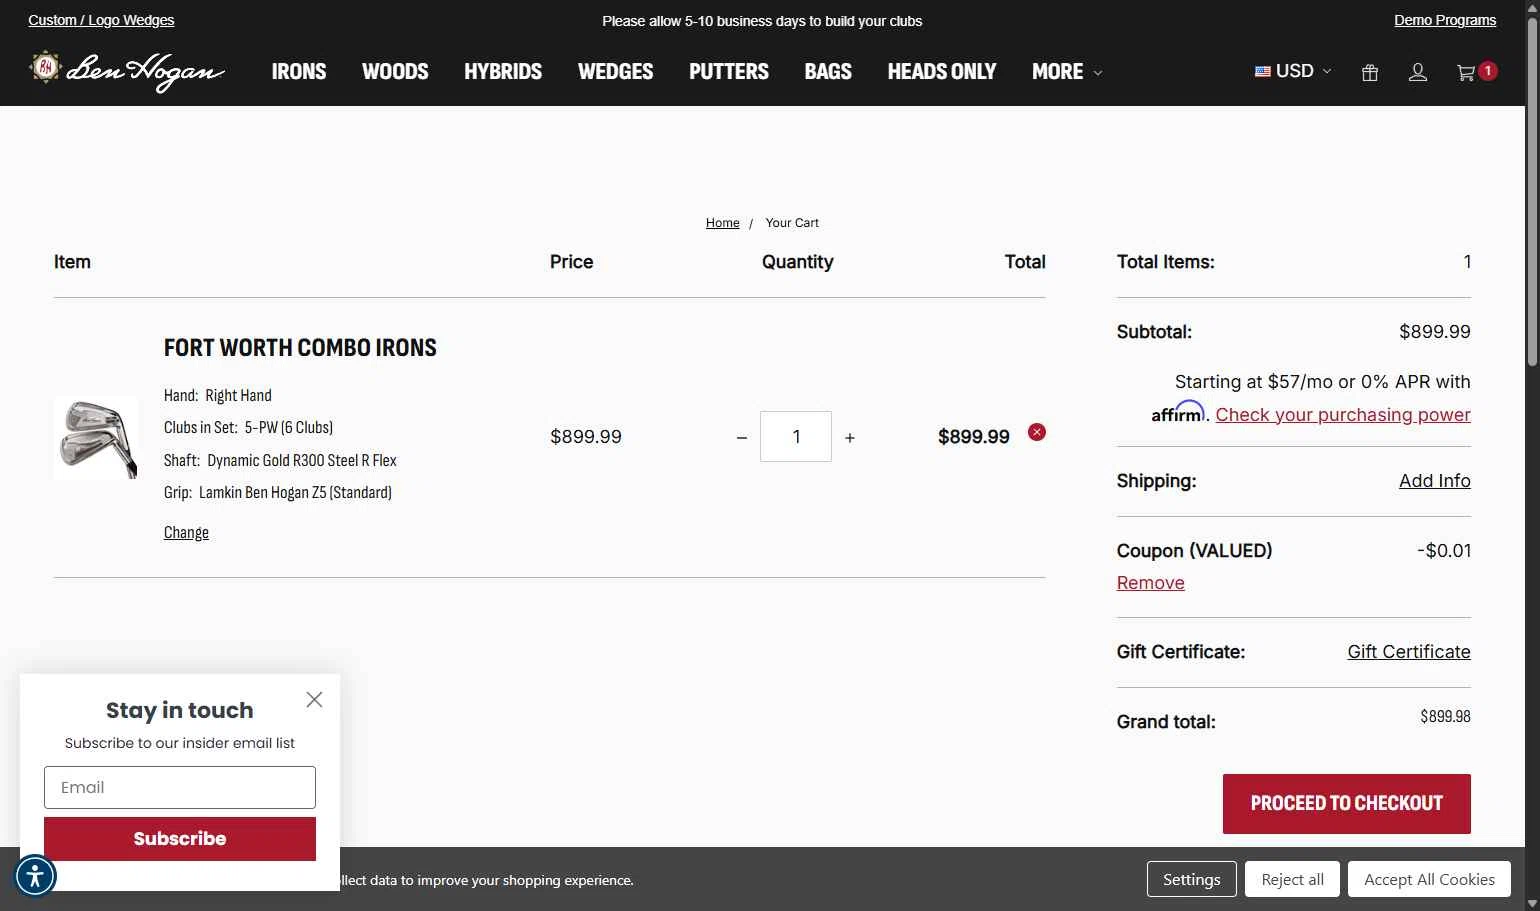
Task: Proceed to checkout
Action: point(1346,804)
